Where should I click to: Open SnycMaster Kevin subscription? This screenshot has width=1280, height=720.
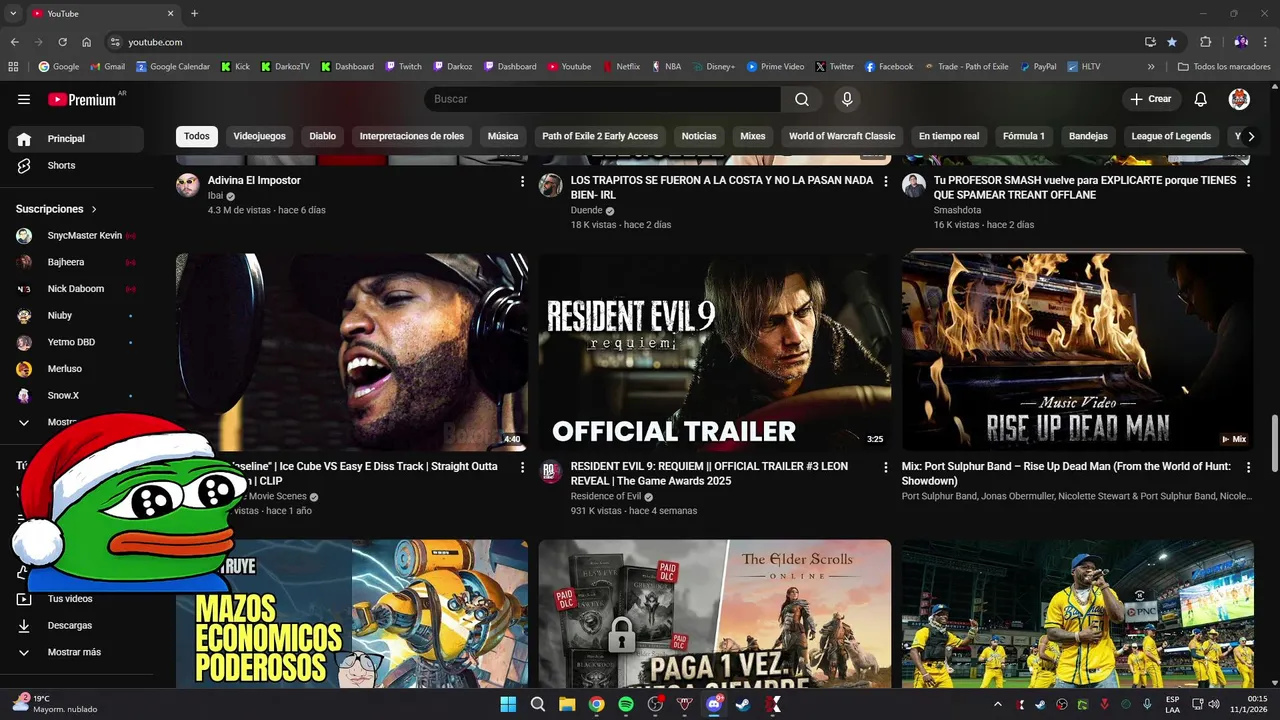(76, 235)
